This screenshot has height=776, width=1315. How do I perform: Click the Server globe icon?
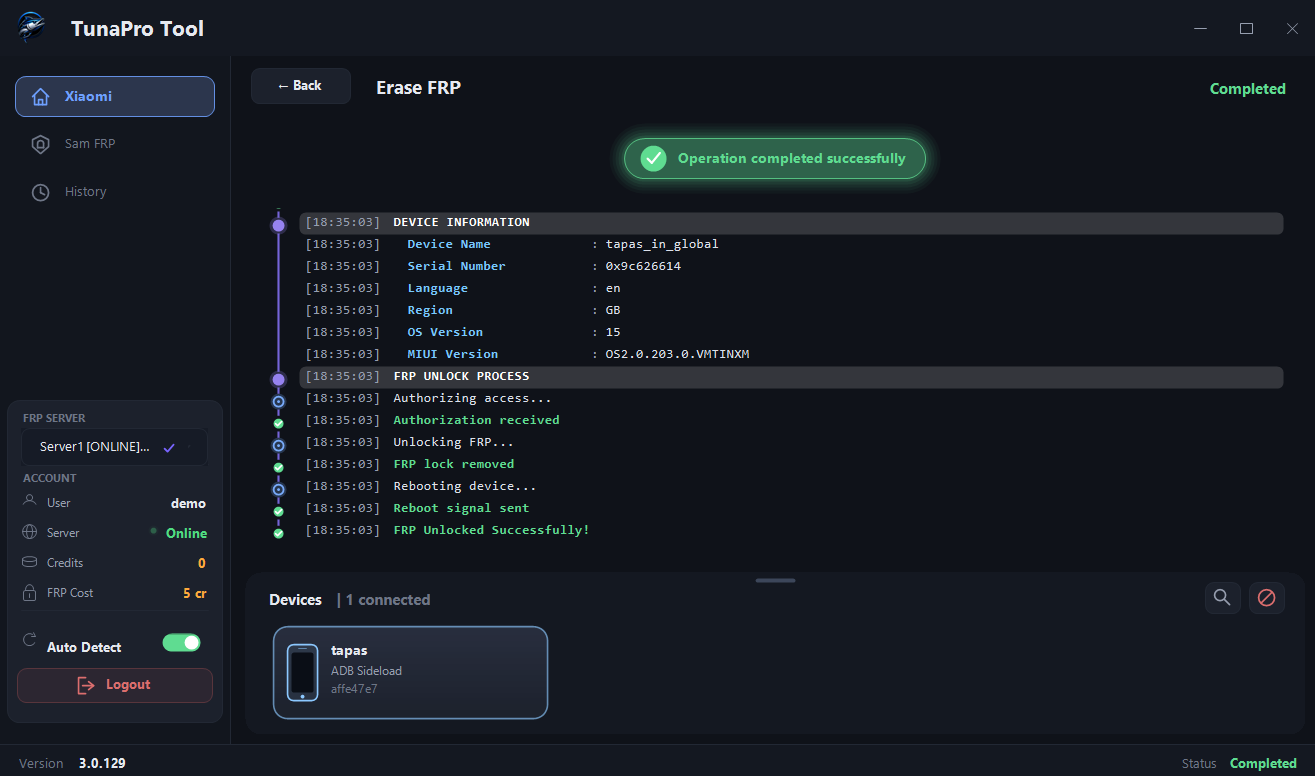pos(30,532)
